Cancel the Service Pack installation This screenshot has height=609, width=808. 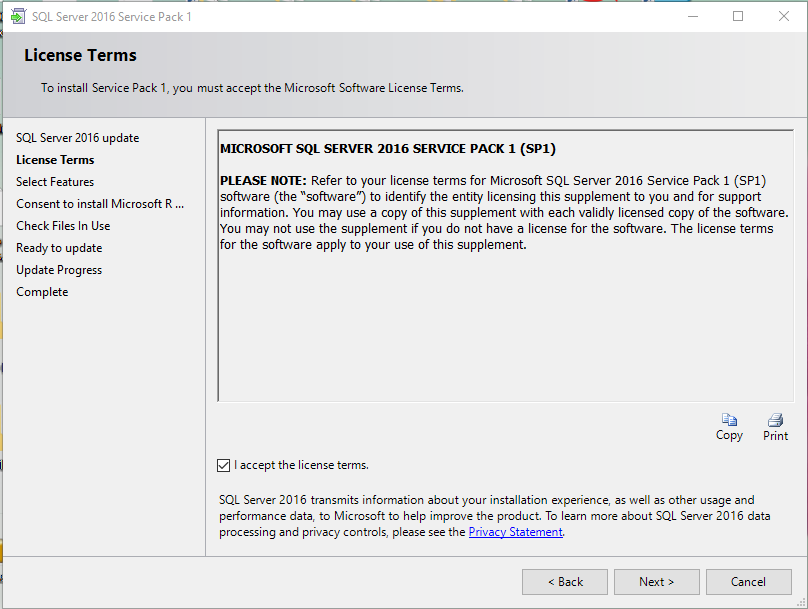(x=749, y=581)
